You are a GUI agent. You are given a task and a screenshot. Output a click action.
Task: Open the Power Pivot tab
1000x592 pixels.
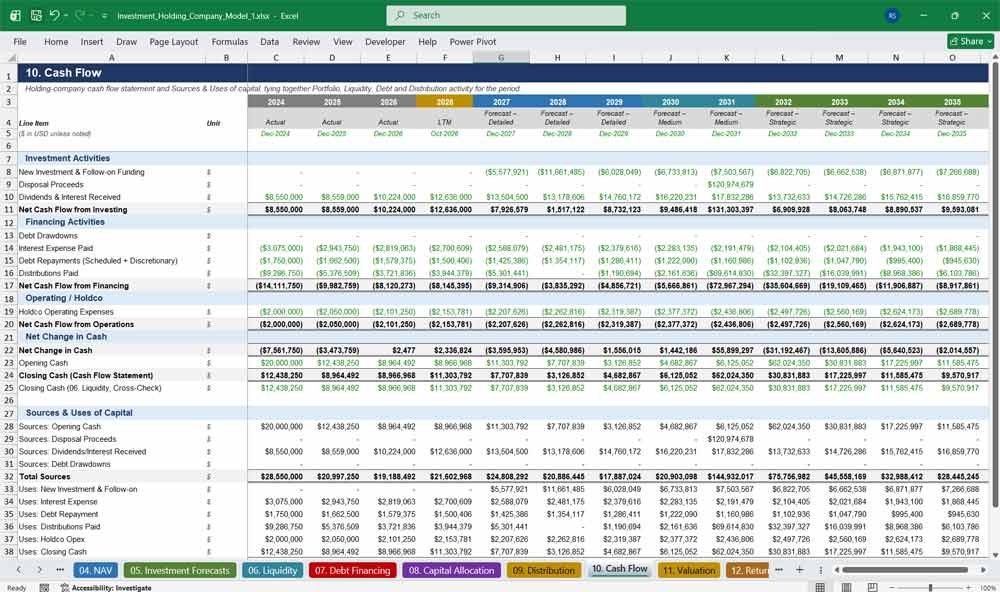tap(473, 41)
